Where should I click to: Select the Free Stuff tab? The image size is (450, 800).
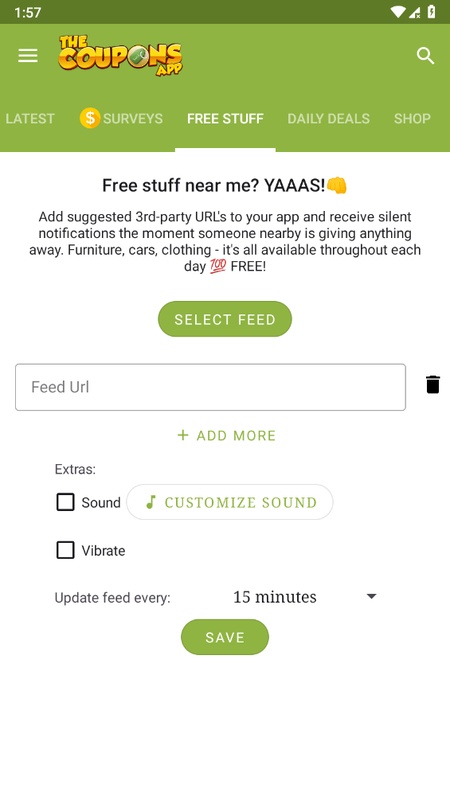pos(226,118)
